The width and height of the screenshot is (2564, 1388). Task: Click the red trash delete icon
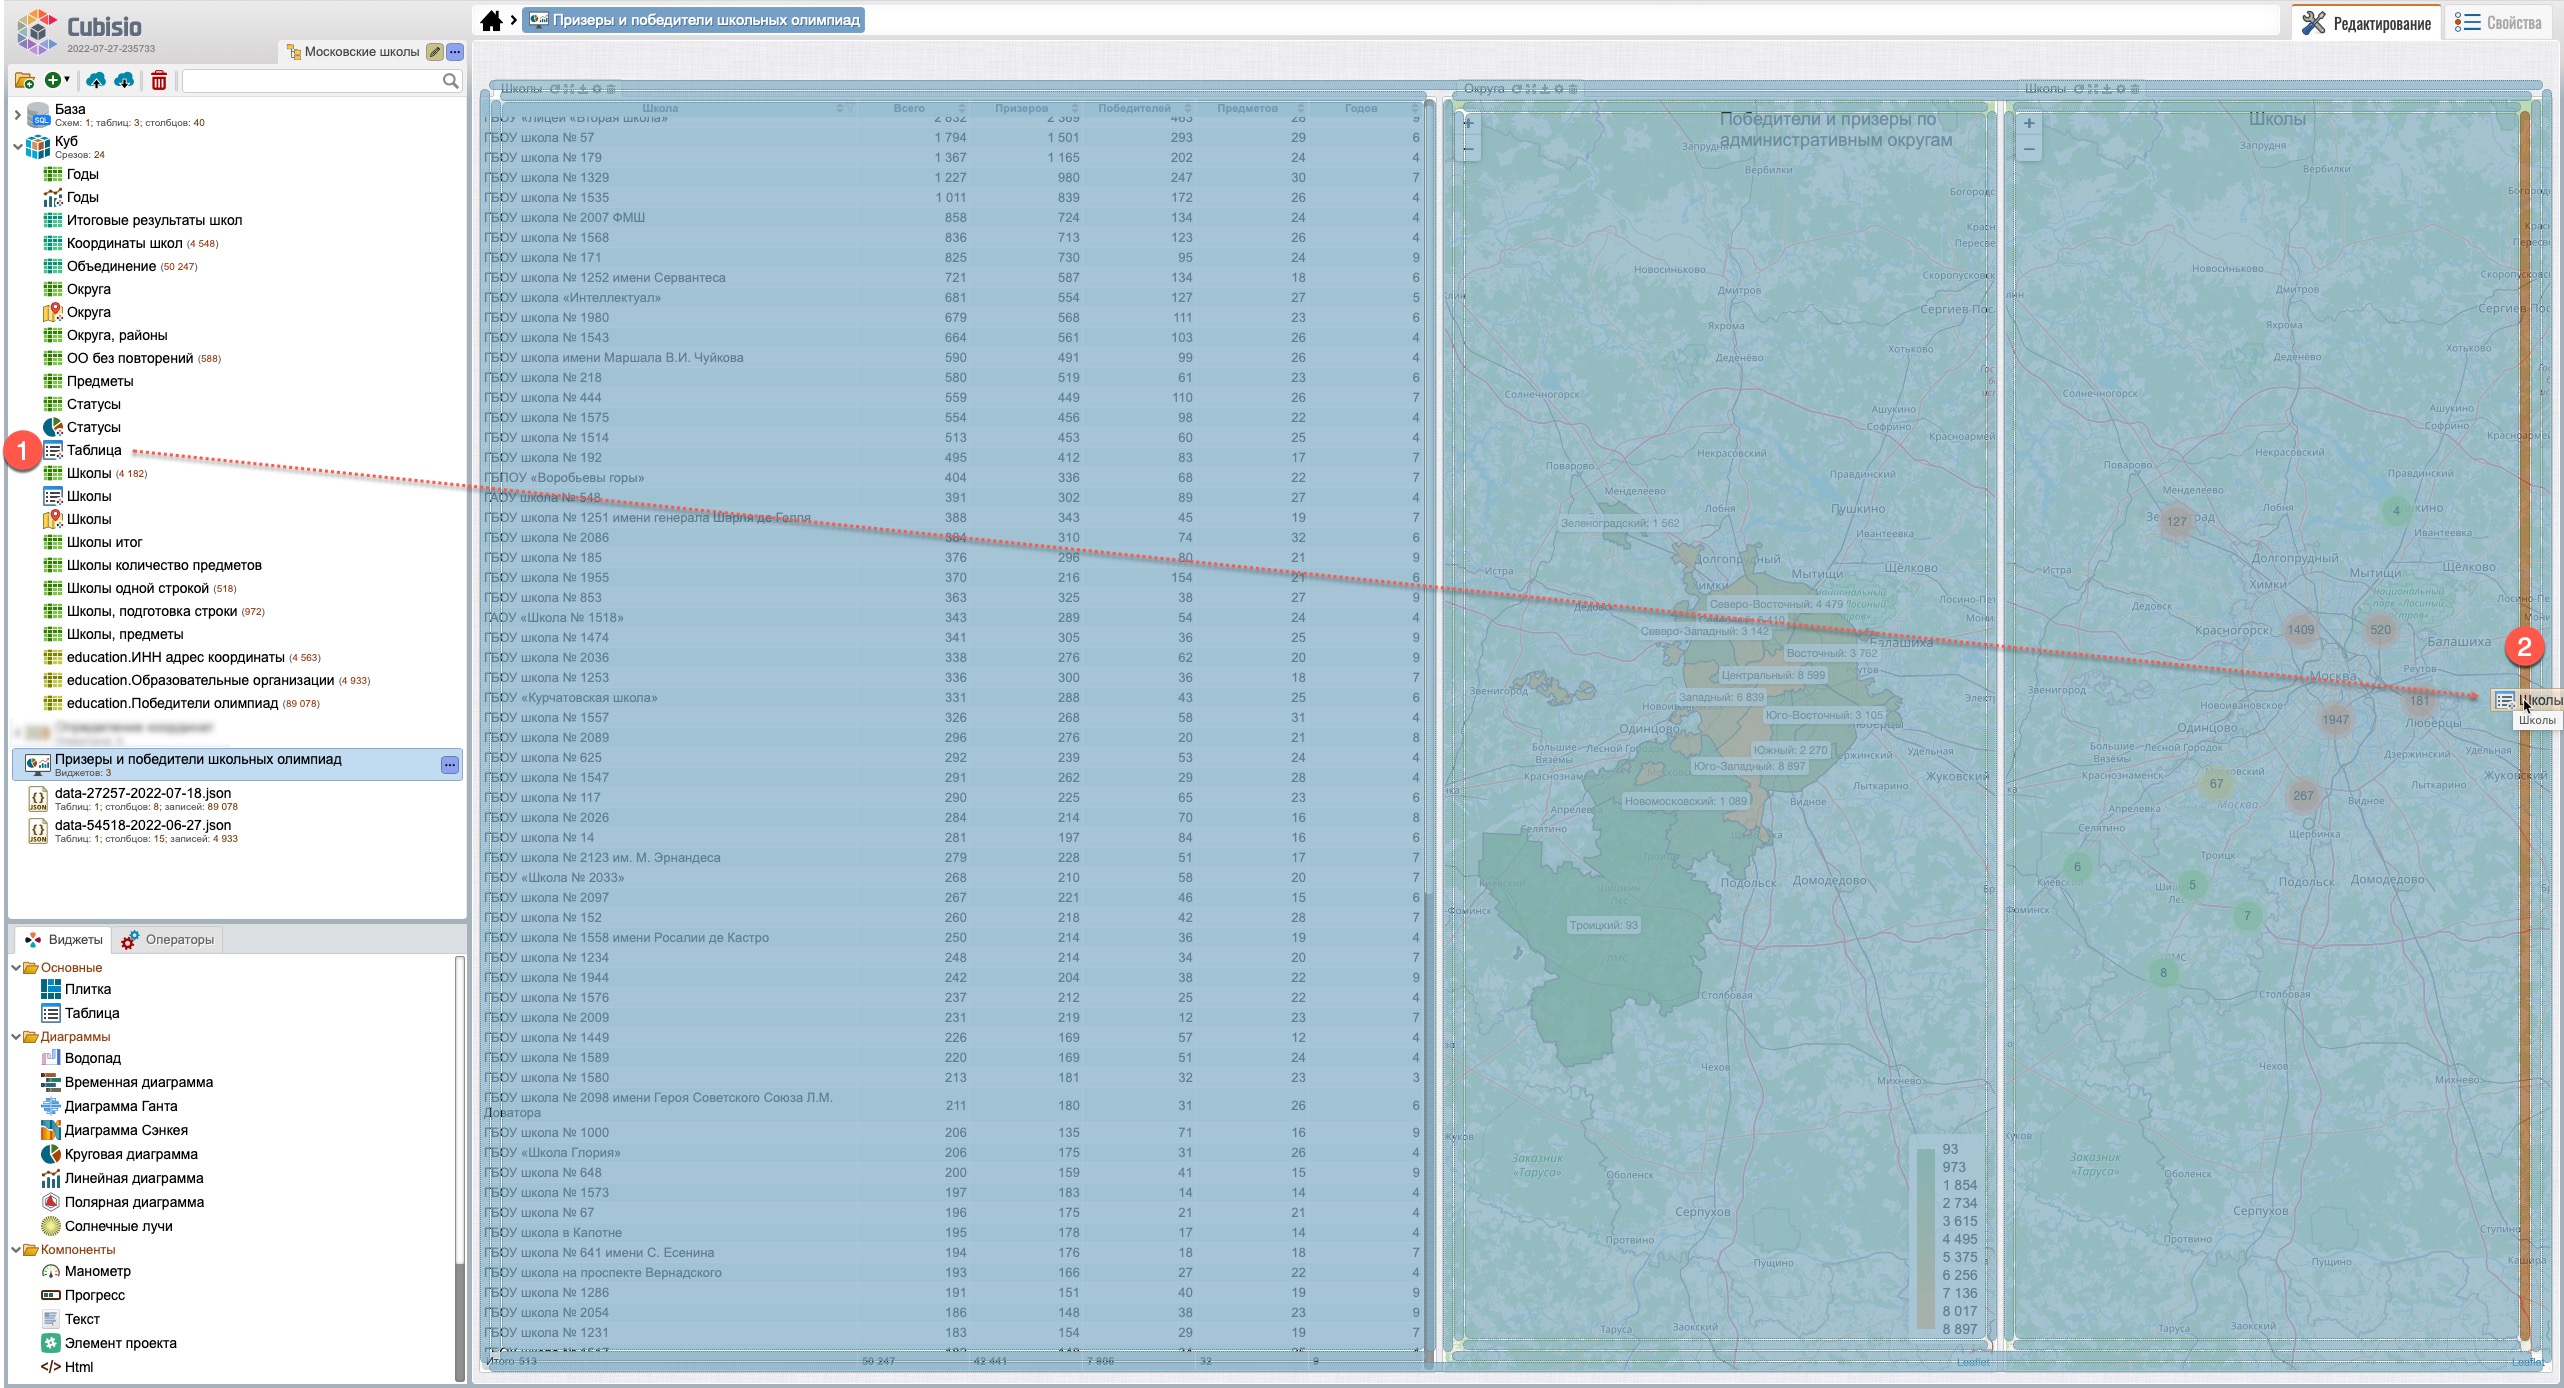pyautogui.click(x=159, y=80)
